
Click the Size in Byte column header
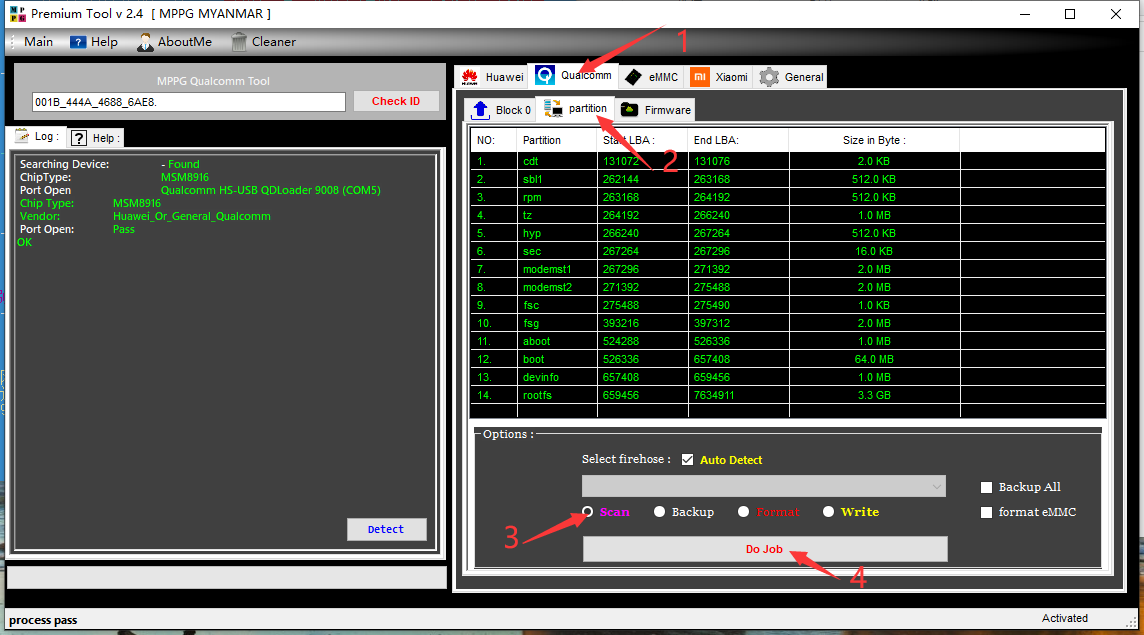point(874,140)
